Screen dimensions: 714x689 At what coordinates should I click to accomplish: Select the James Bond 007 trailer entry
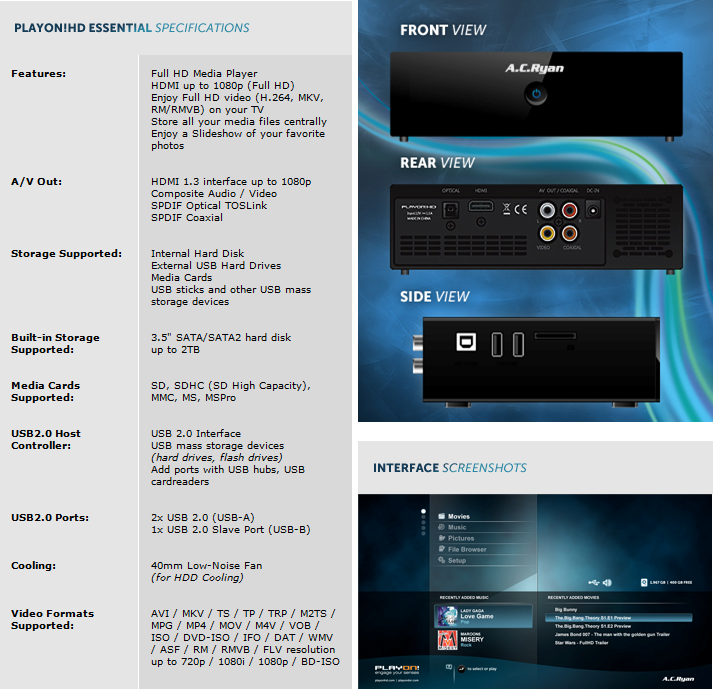612,634
